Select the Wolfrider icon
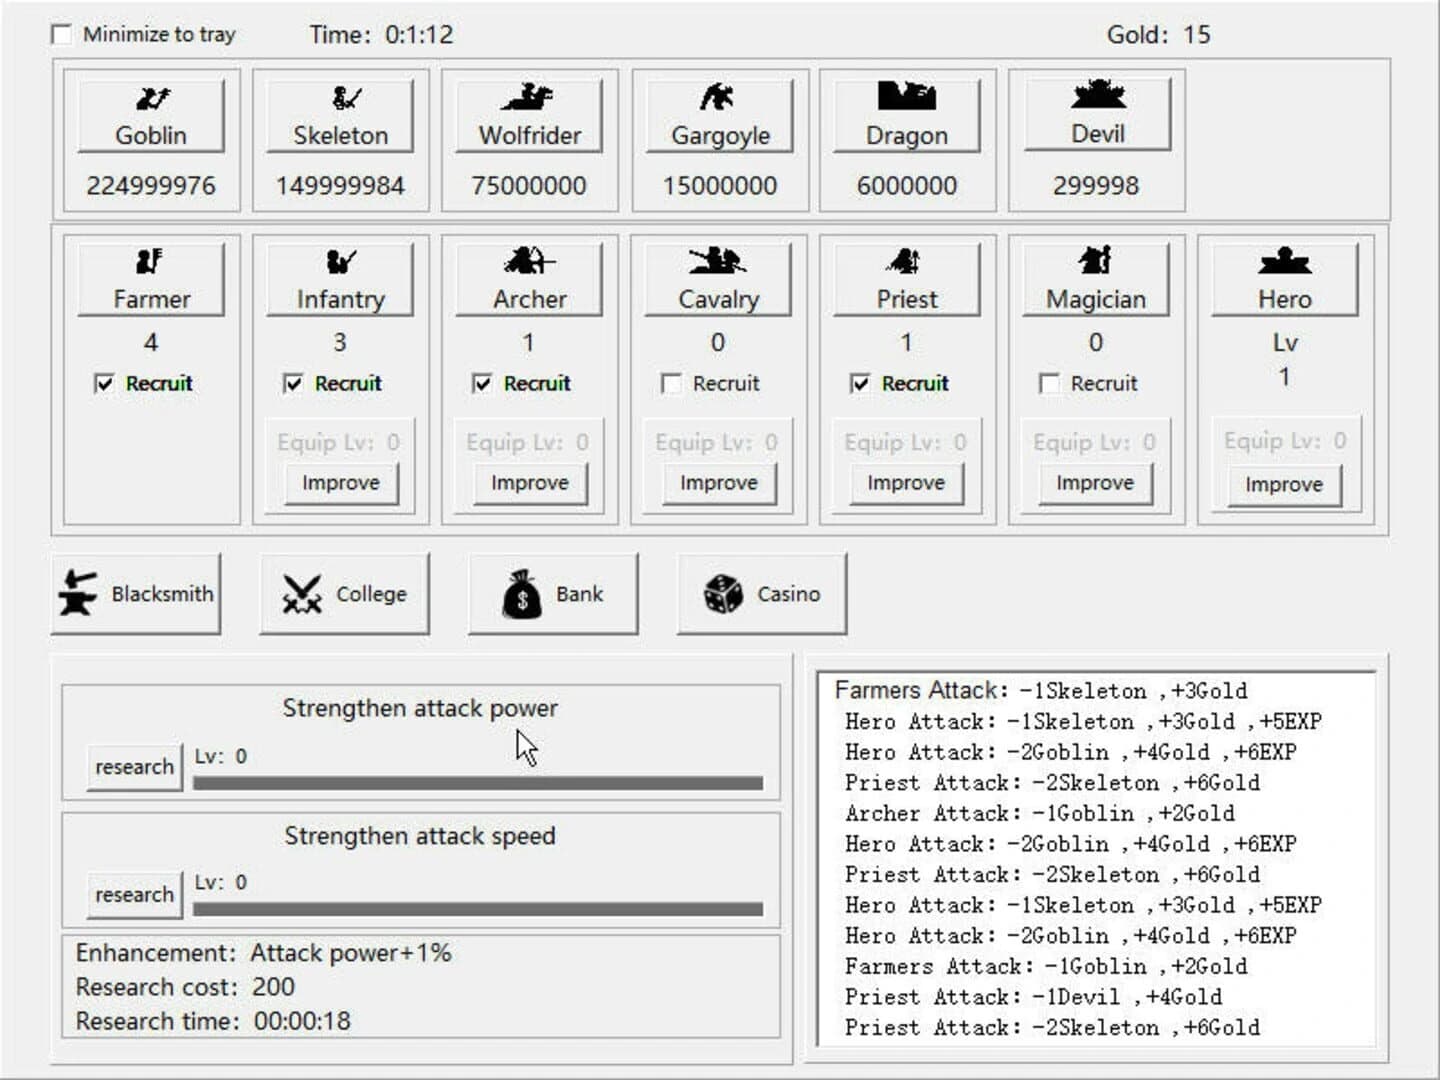1440x1080 pixels. [528, 96]
